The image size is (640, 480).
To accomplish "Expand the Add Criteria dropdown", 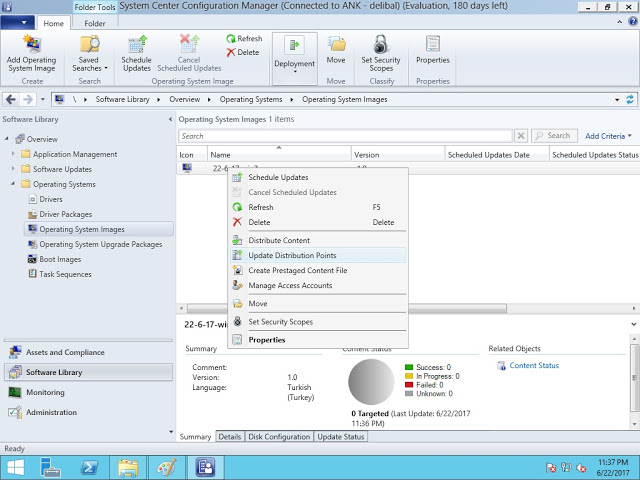I will [x=608, y=136].
